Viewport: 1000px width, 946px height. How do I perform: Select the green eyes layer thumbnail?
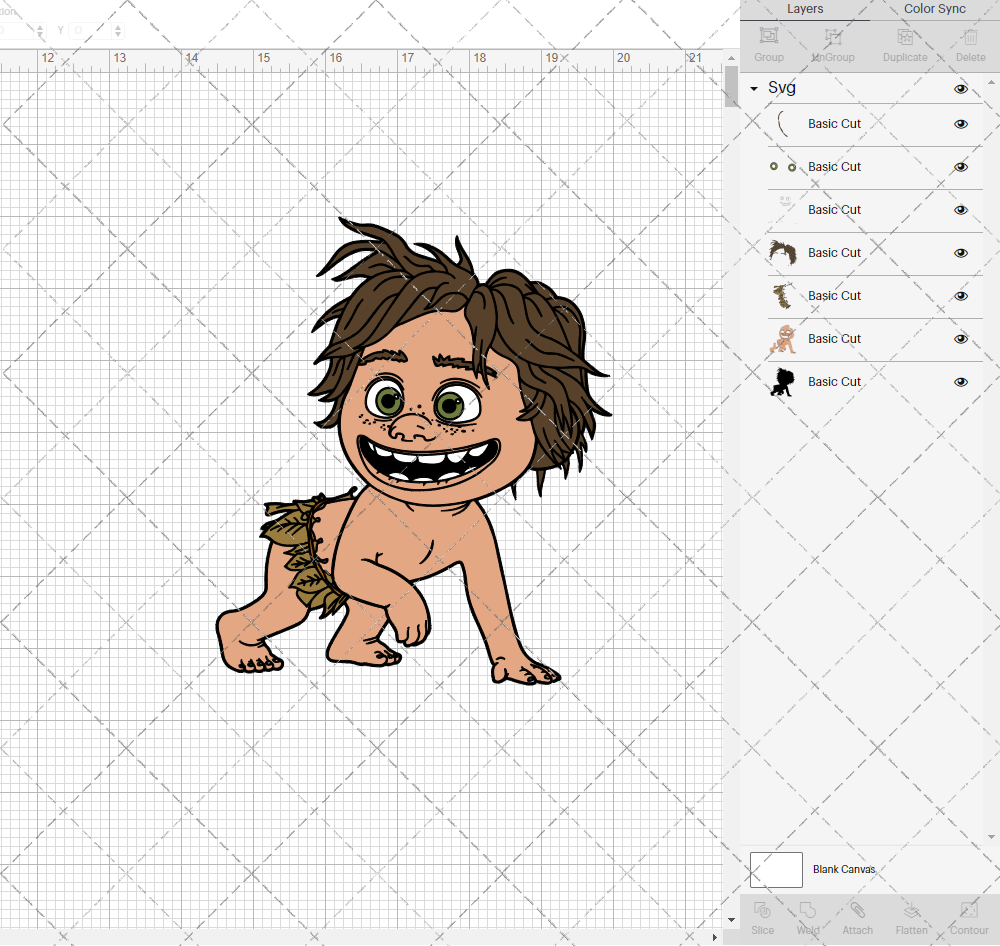click(x=783, y=166)
